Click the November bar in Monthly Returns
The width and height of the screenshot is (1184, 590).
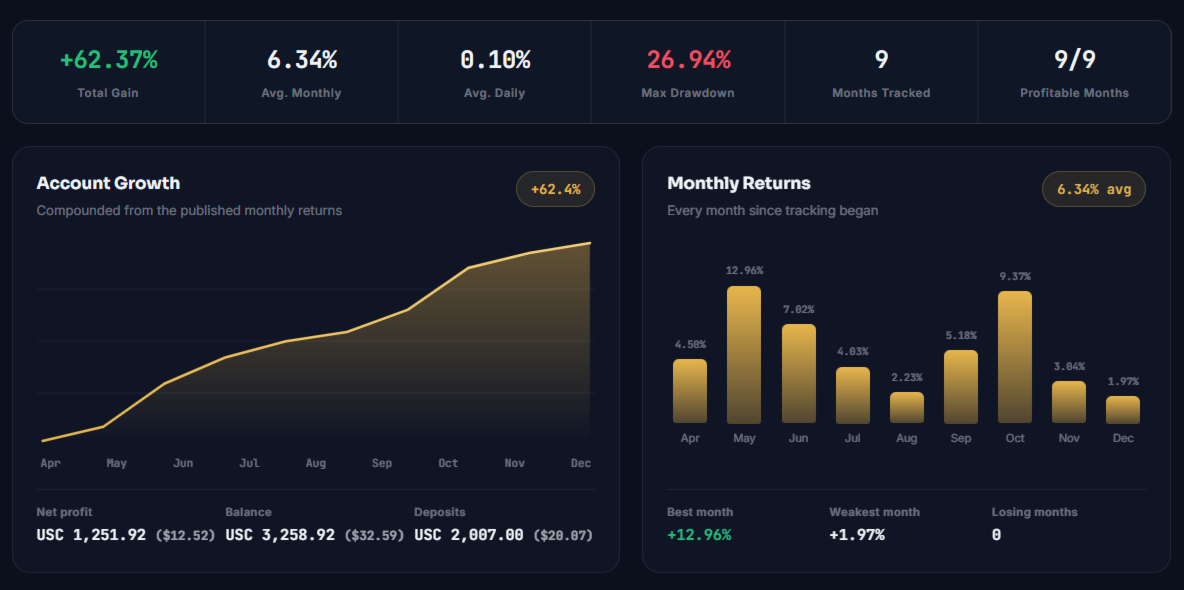pos(1069,402)
